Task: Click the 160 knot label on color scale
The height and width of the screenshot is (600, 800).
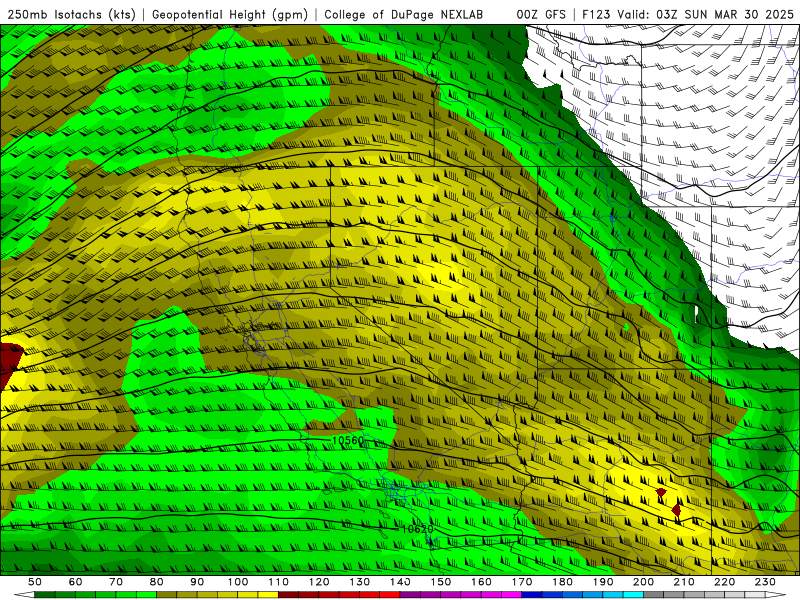Action: [482, 582]
